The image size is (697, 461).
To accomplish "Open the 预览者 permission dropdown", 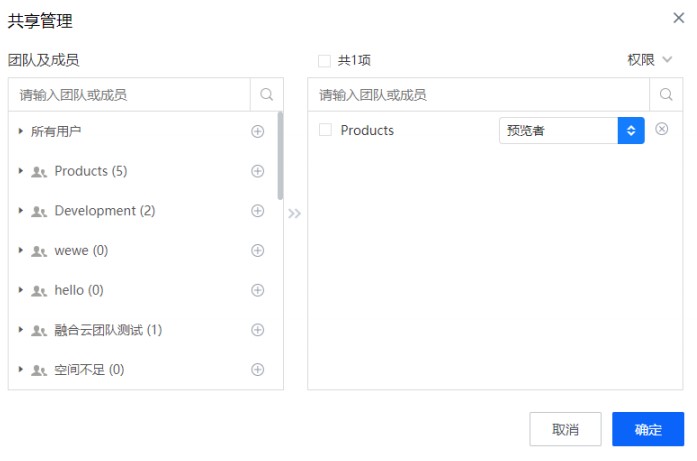I will pyautogui.click(x=571, y=131).
